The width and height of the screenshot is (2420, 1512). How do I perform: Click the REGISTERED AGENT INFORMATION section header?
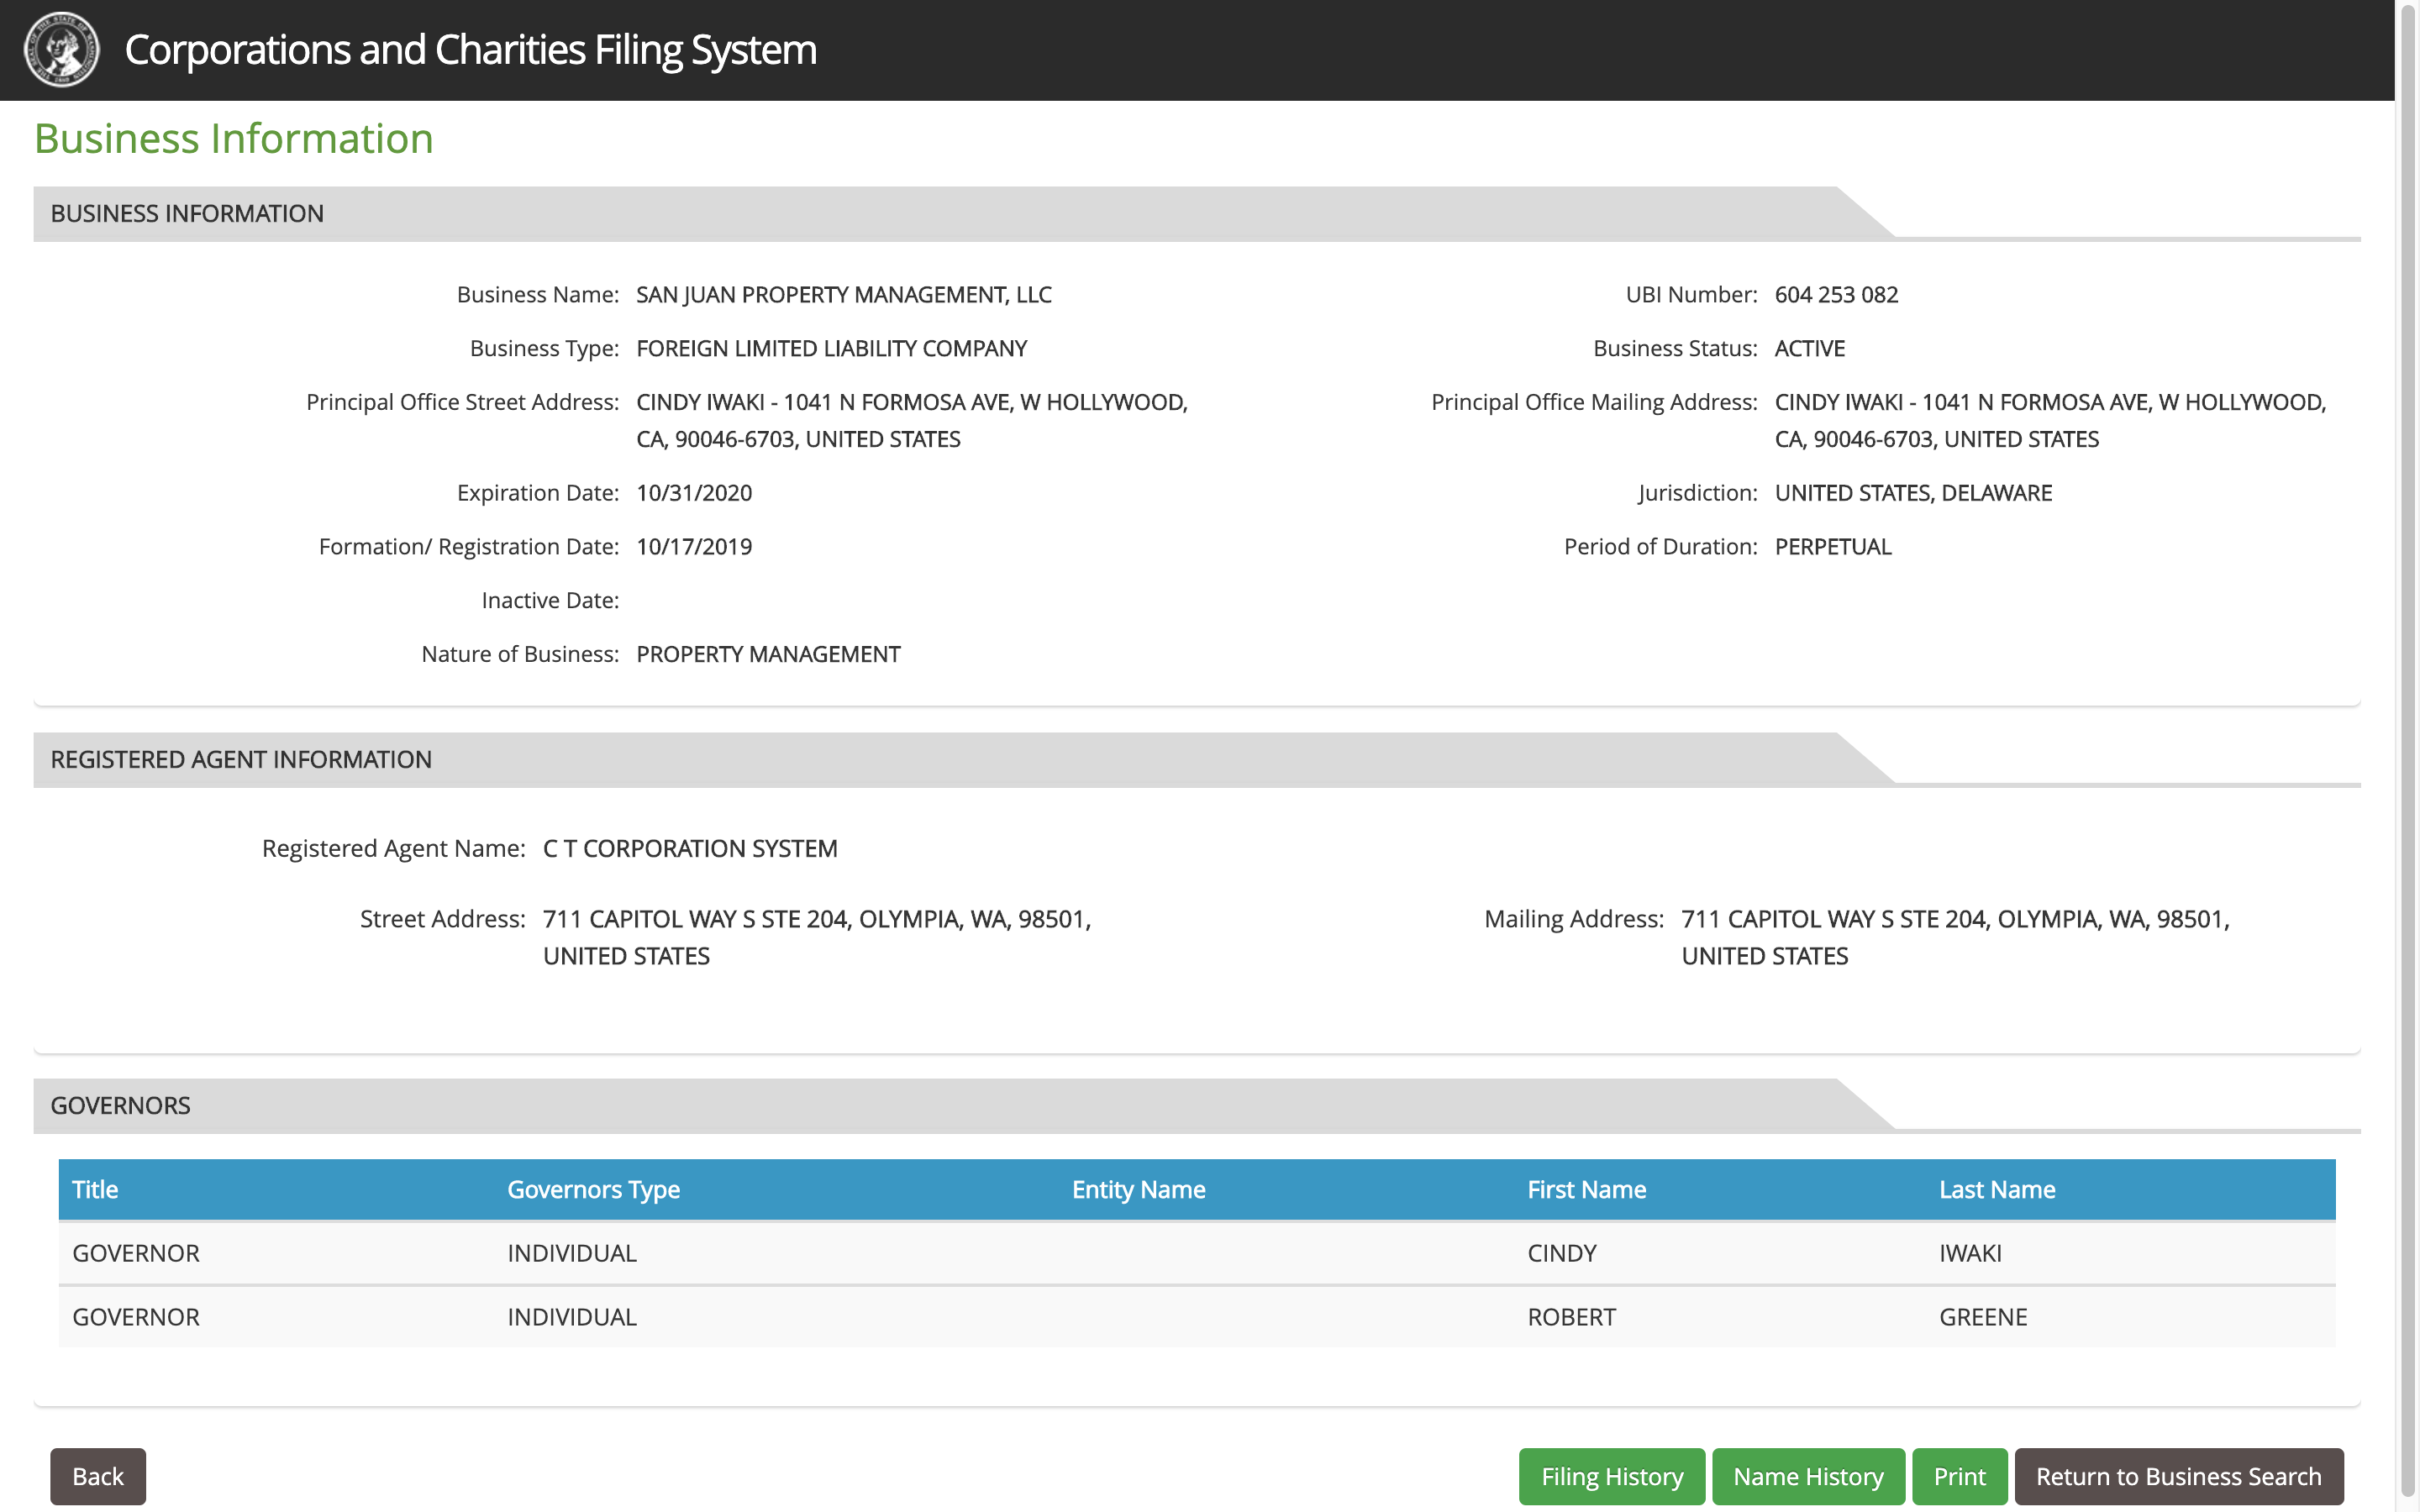pos(241,759)
